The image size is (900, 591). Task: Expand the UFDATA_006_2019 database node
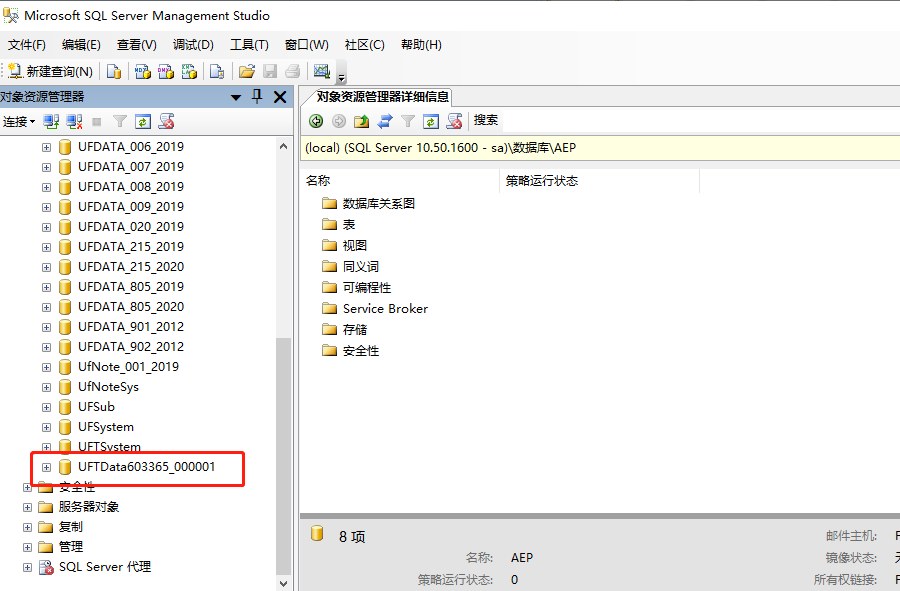pos(46,147)
